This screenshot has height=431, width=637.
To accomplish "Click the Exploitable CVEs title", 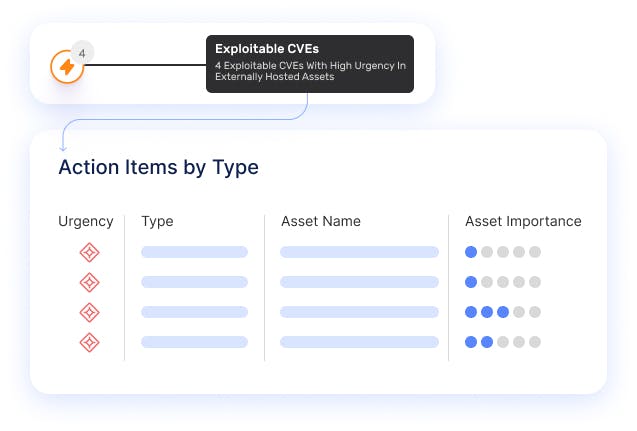I will [267, 49].
